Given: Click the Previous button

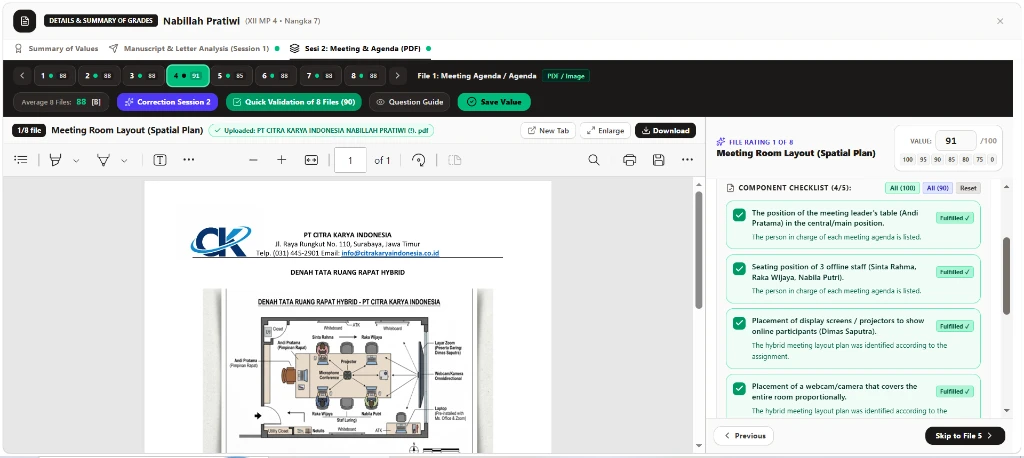Looking at the screenshot, I should point(743,436).
